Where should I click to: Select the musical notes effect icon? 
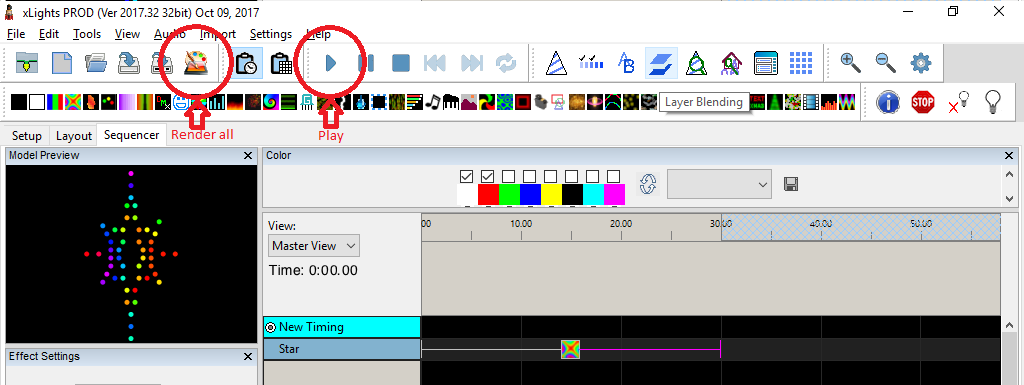[433, 102]
